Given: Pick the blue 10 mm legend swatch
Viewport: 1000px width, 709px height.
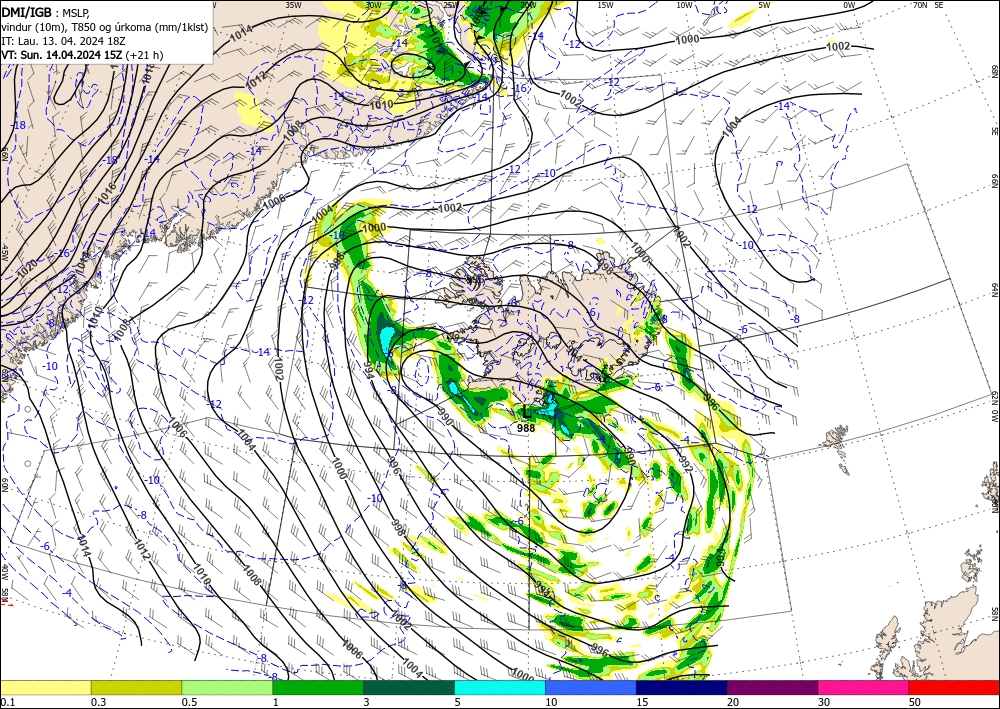Looking at the screenshot, I should coord(591,687).
